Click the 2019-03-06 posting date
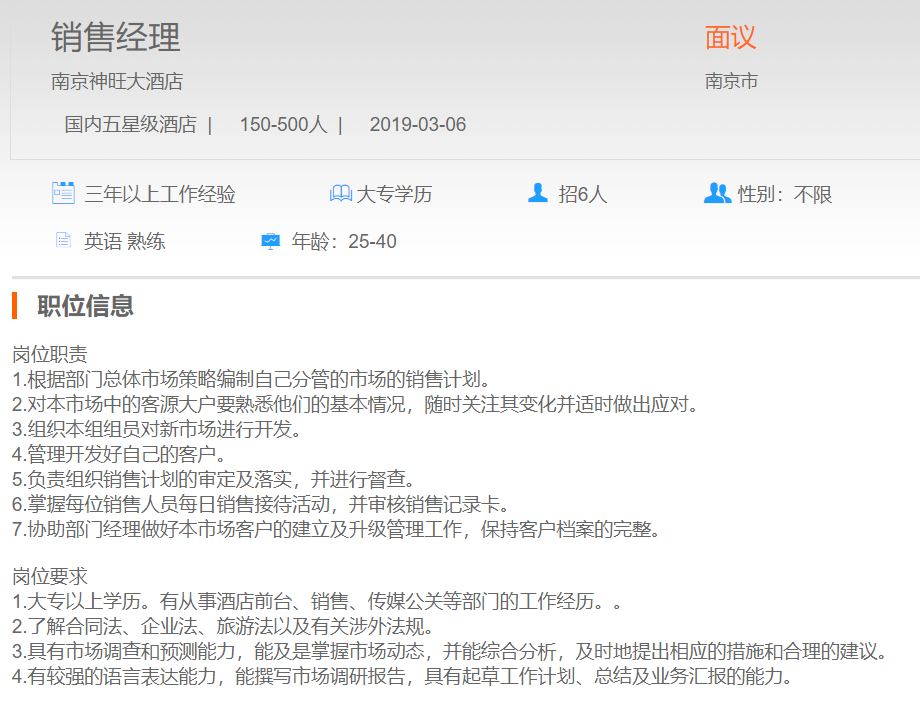The width and height of the screenshot is (920, 727). pos(417,125)
